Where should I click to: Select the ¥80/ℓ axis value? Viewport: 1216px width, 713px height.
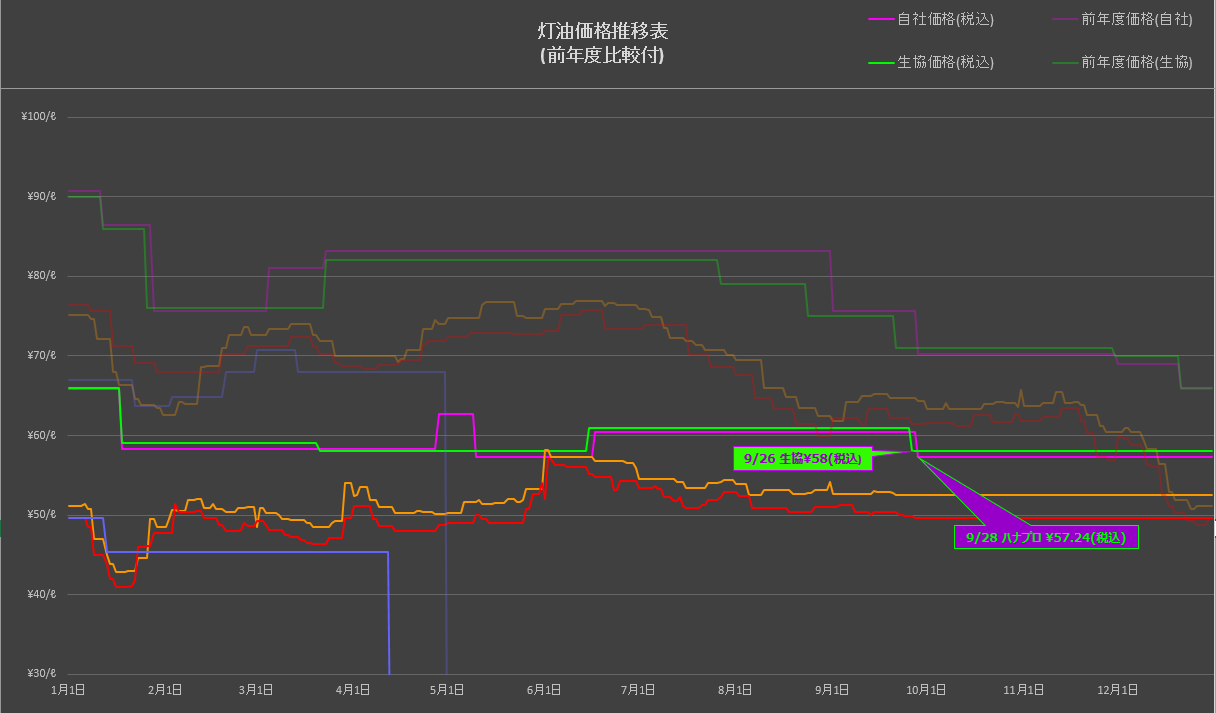click(x=42, y=276)
